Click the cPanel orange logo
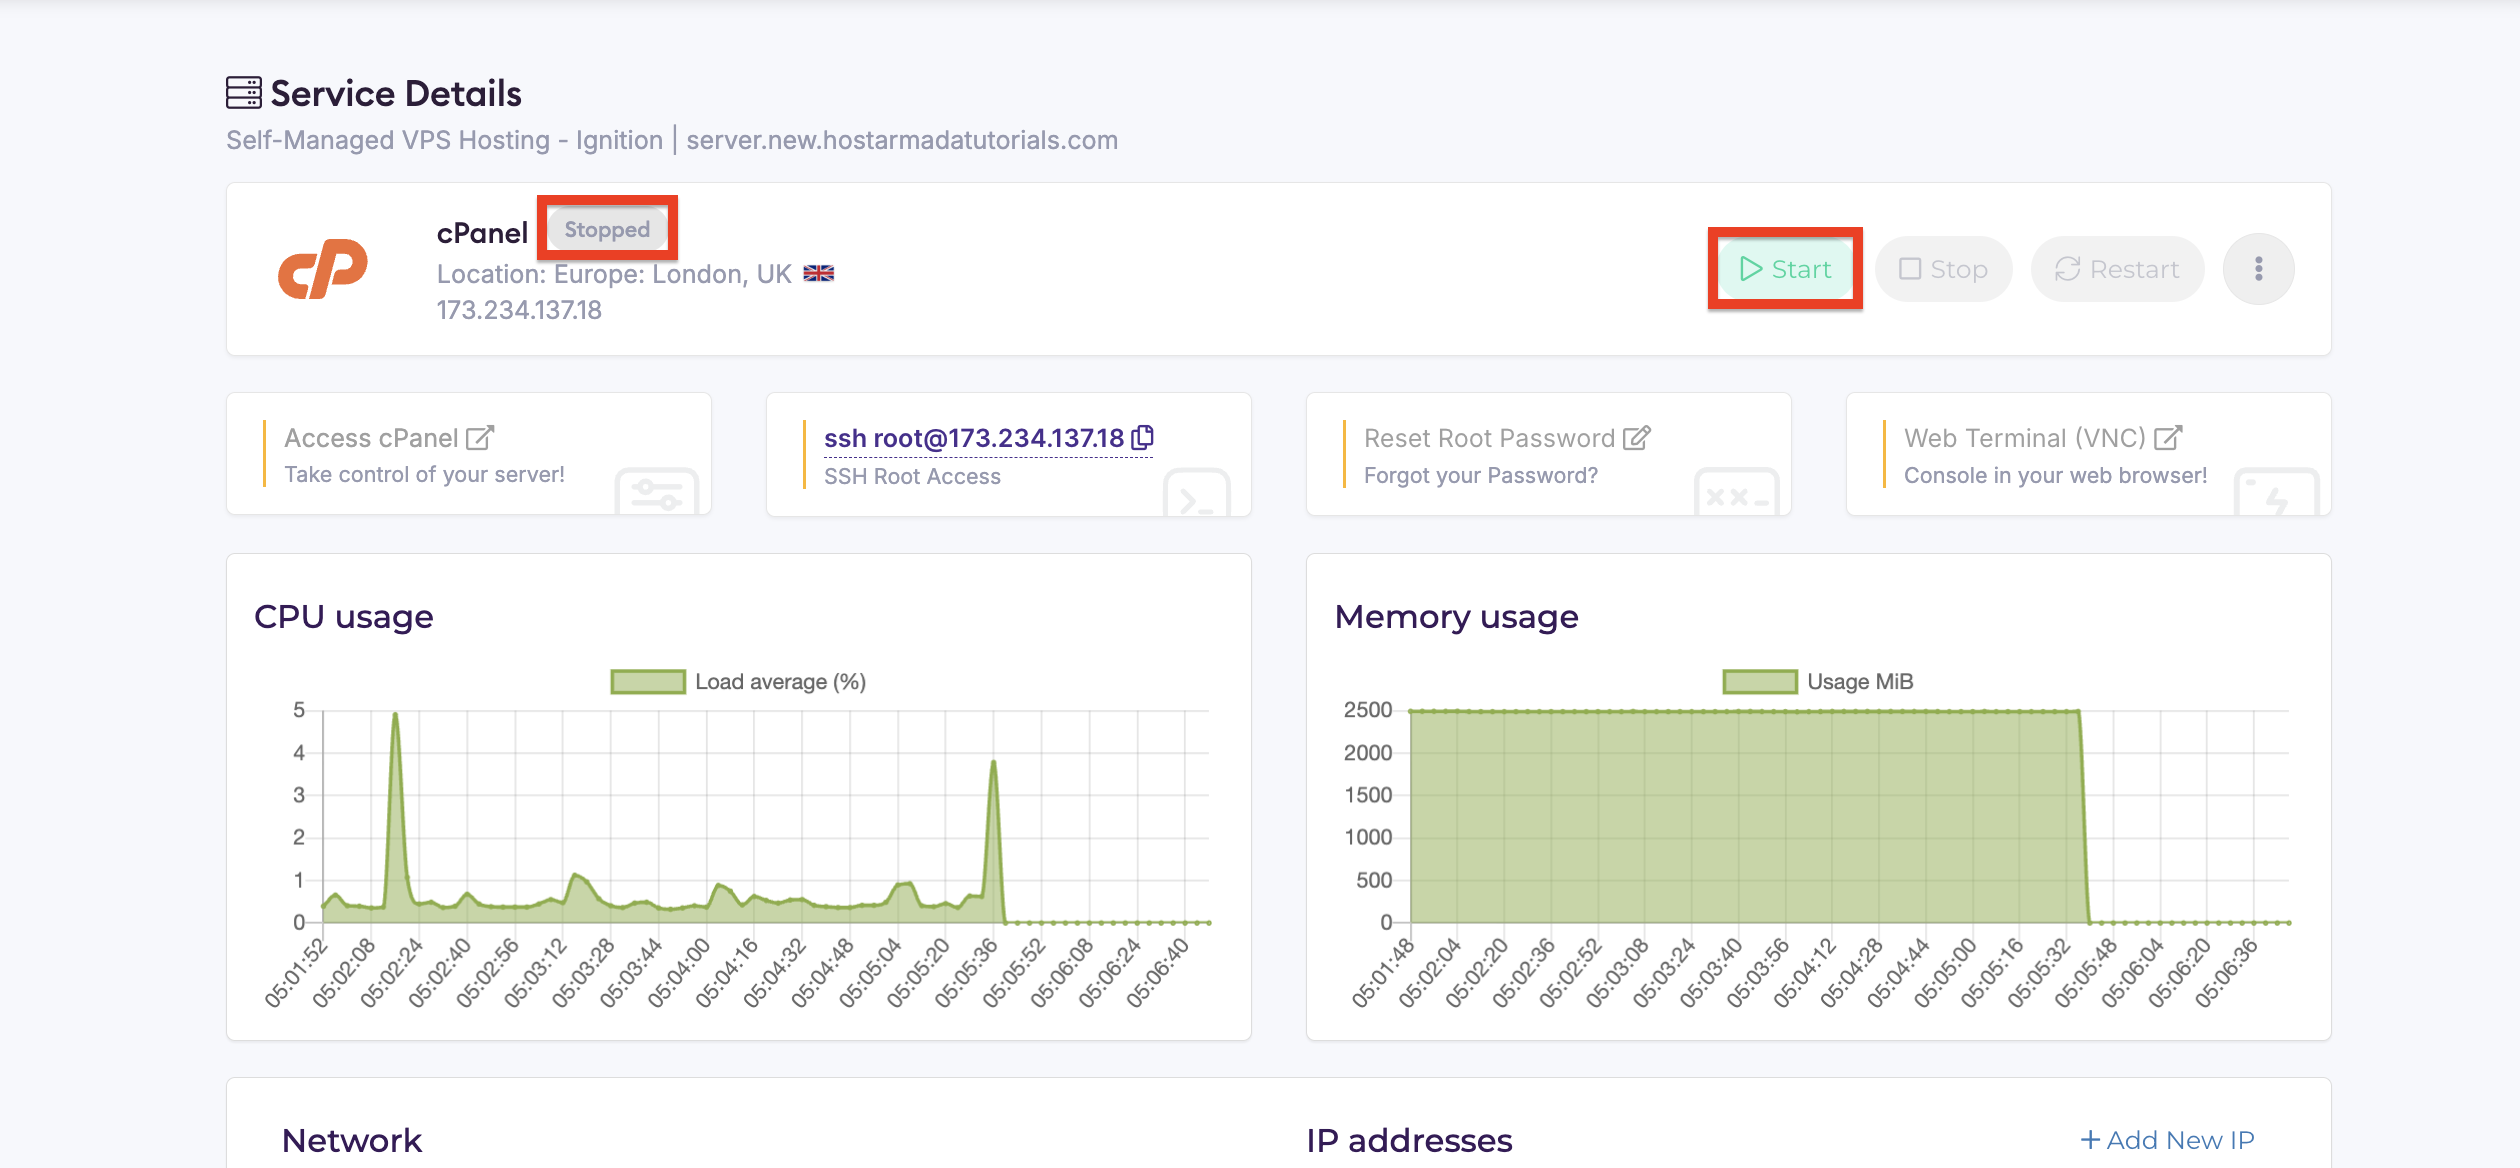The height and width of the screenshot is (1168, 2520). pos(322,269)
